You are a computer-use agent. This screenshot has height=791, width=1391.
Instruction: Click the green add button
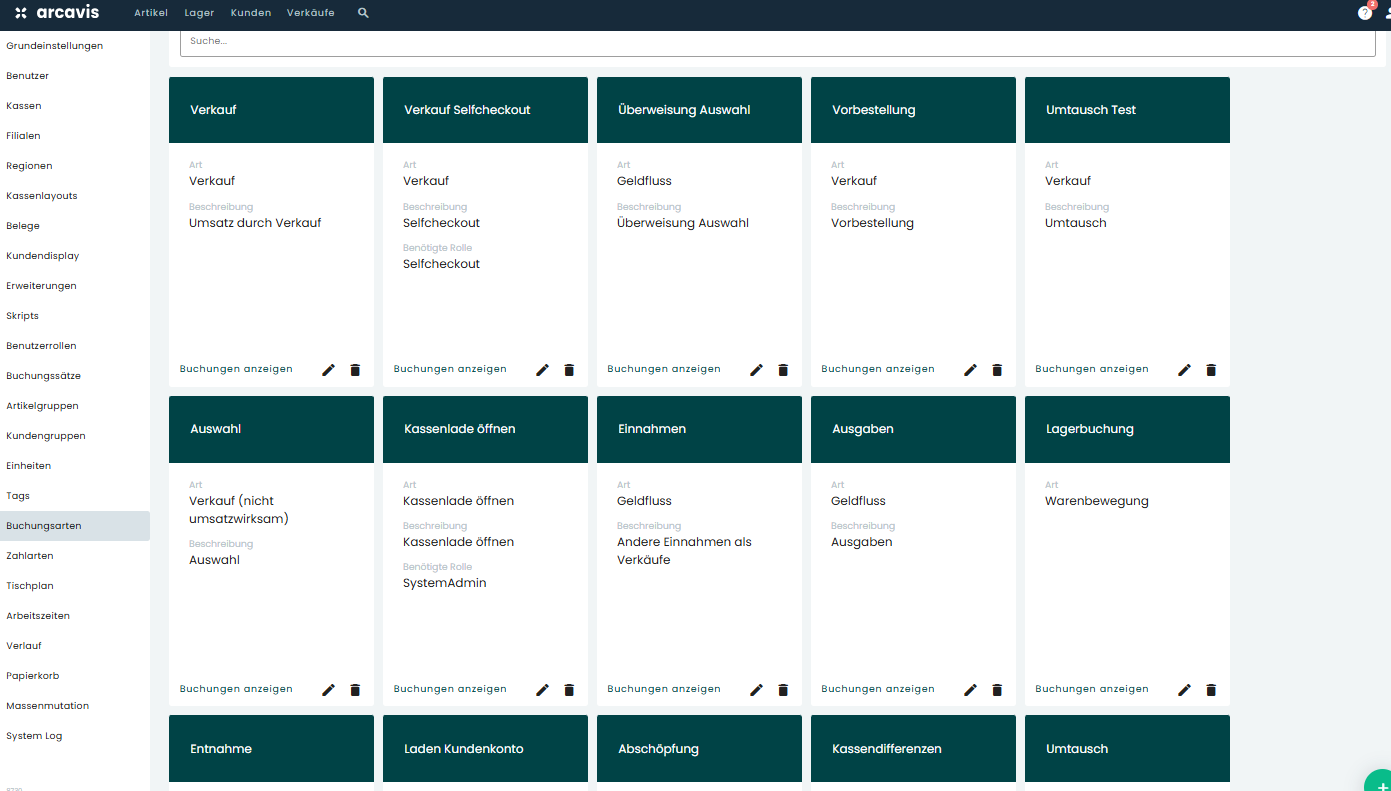pos(1378,780)
